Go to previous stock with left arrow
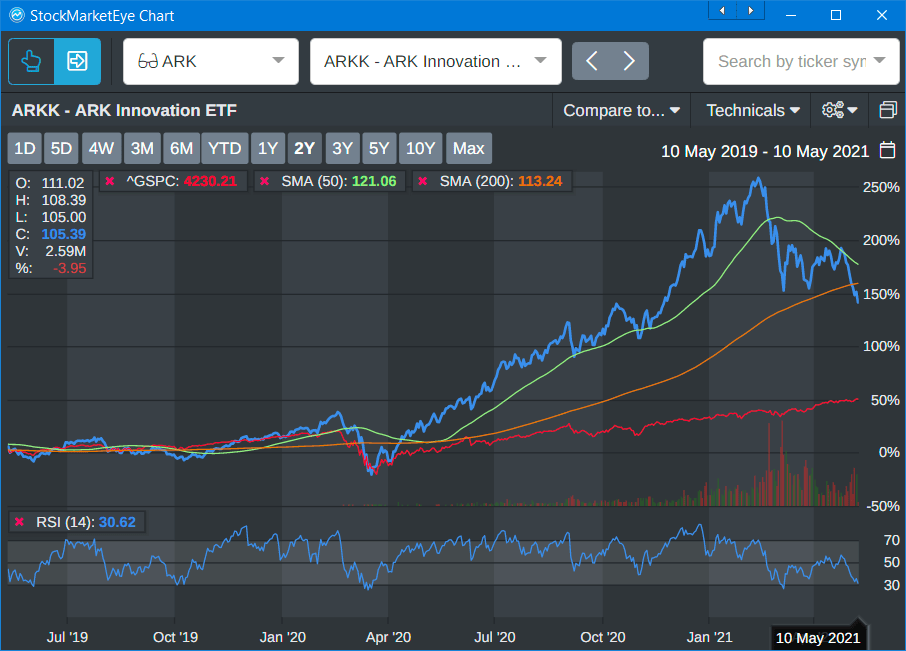Image resolution: width=906 pixels, height=651 pixels. point(591,61)
